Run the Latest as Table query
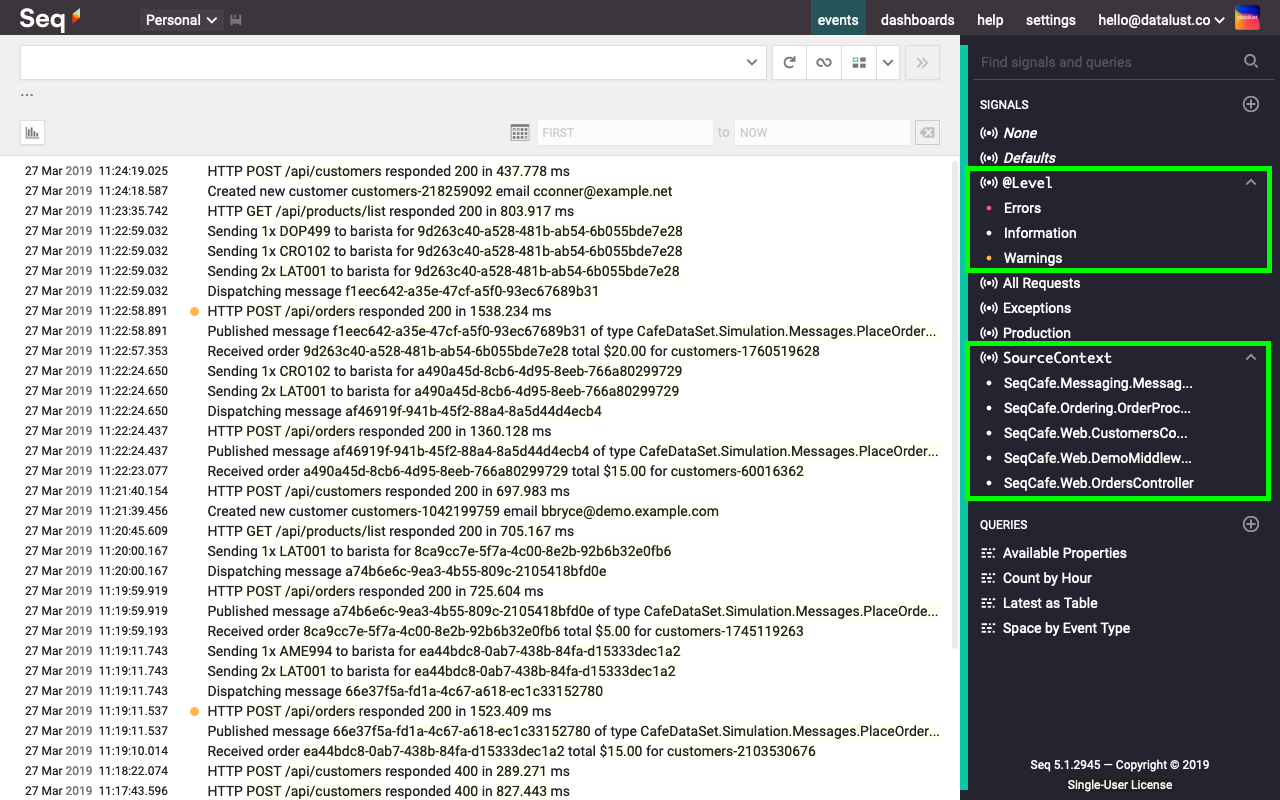The height and width of the screenshot is (800, 1280). click(x=1050, y=603)
